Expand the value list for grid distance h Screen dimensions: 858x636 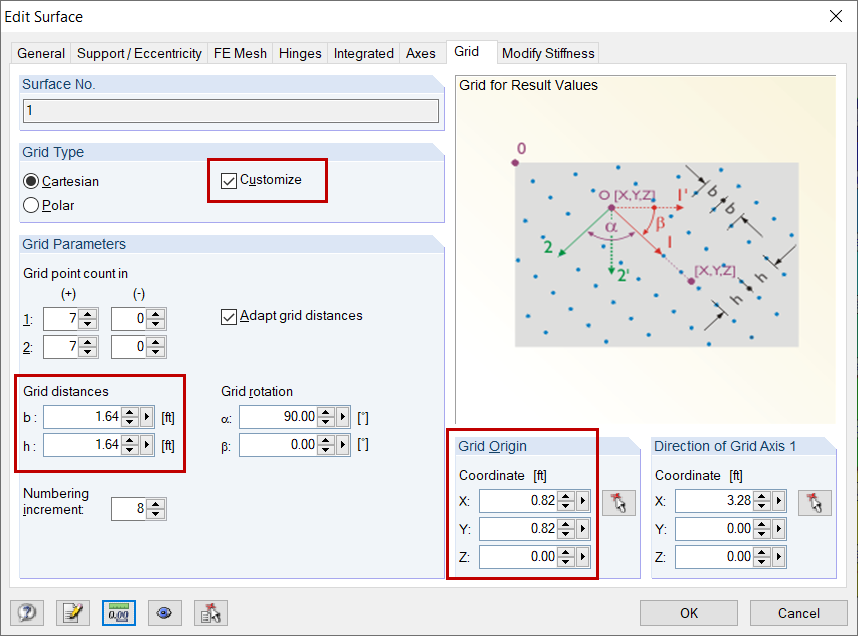(x=145, y=443)
